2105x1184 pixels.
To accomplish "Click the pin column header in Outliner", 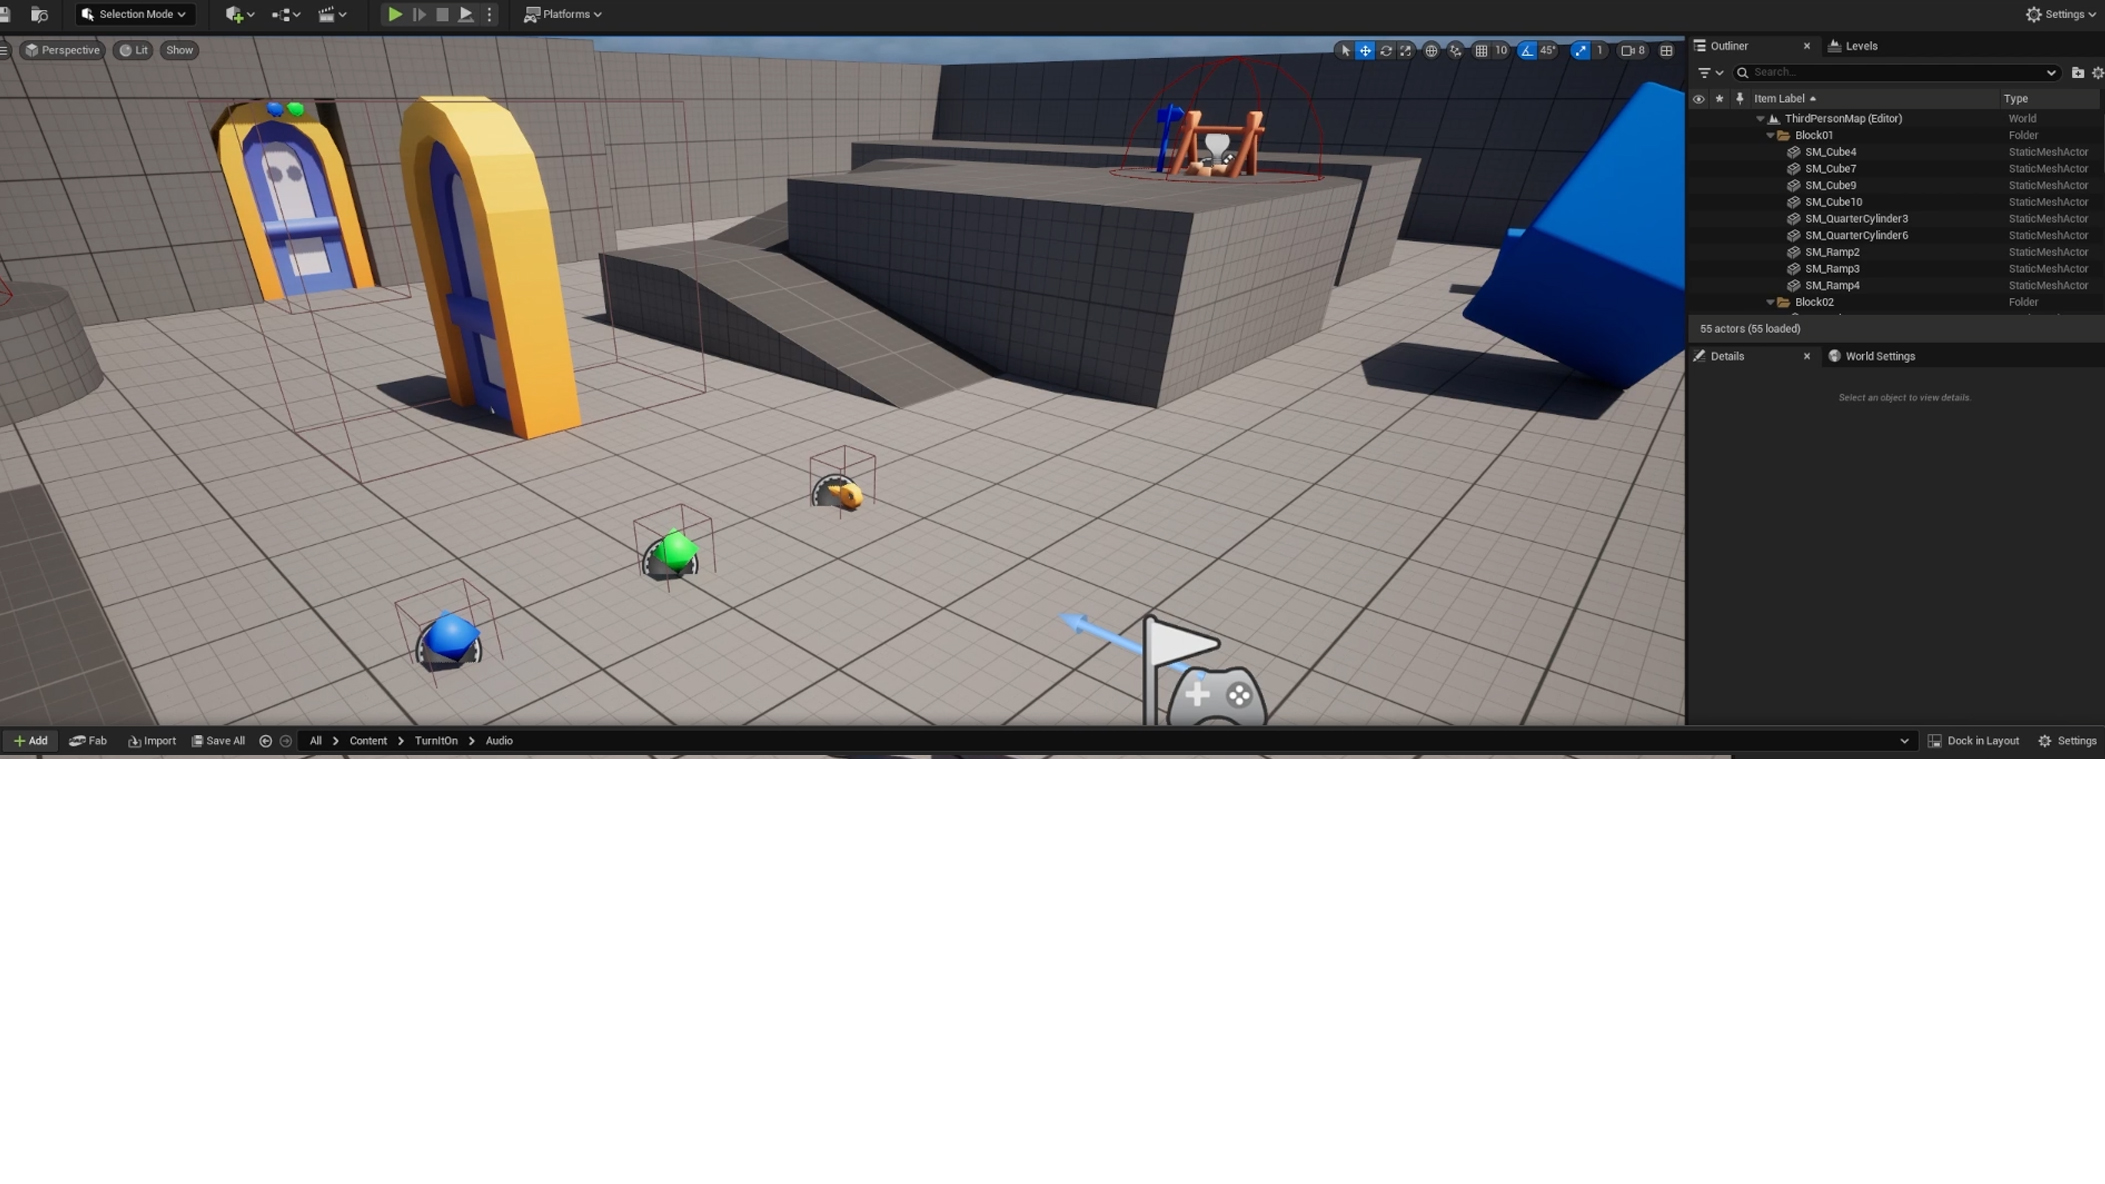I will [1740, 99].
